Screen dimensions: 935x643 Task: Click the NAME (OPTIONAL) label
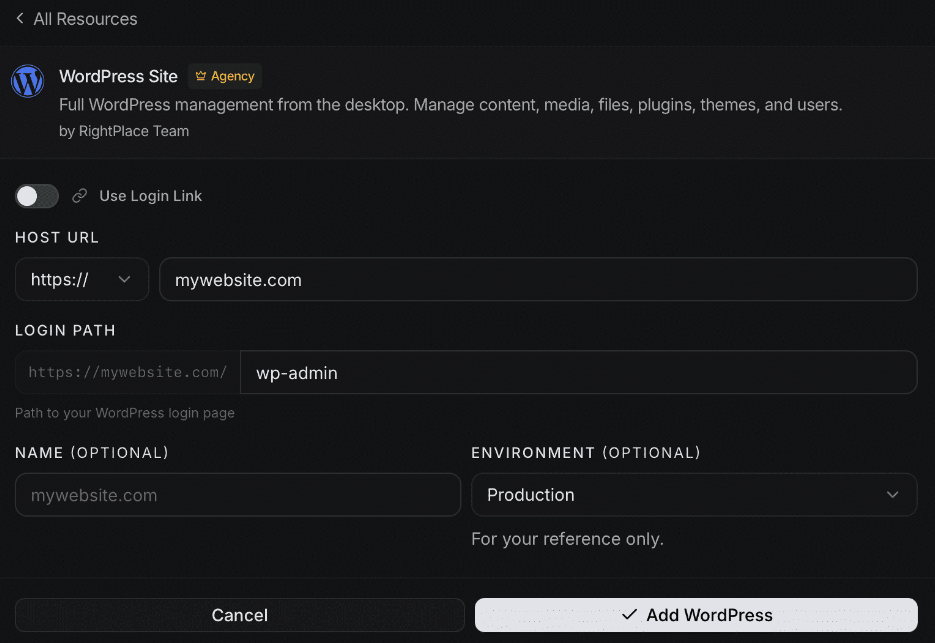click(x=92, y=453)
